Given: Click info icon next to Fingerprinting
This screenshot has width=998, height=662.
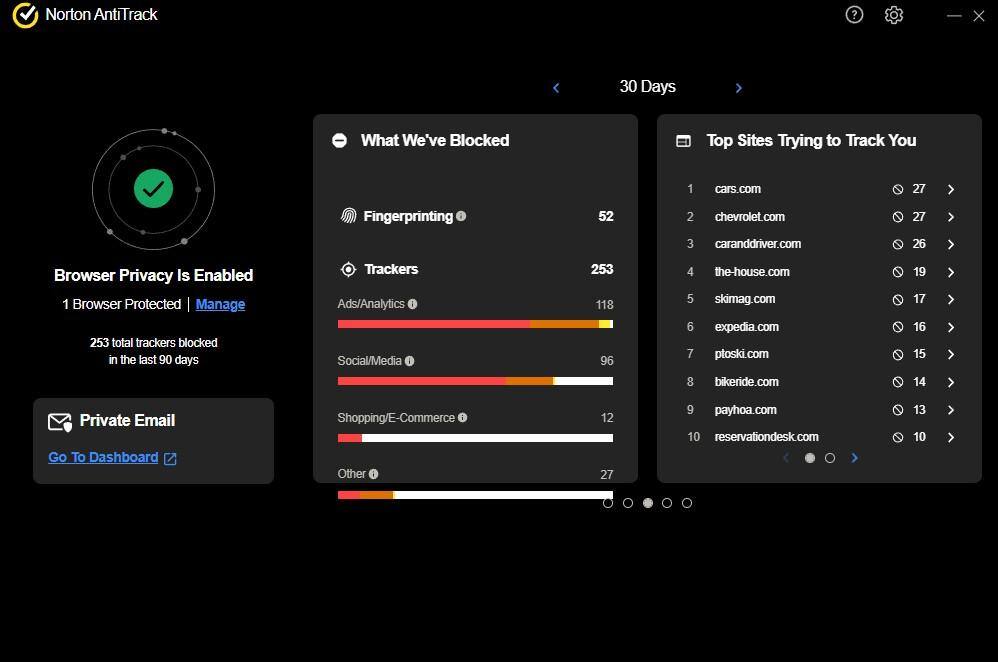Looking at the screenshot, I should [461, 216].
